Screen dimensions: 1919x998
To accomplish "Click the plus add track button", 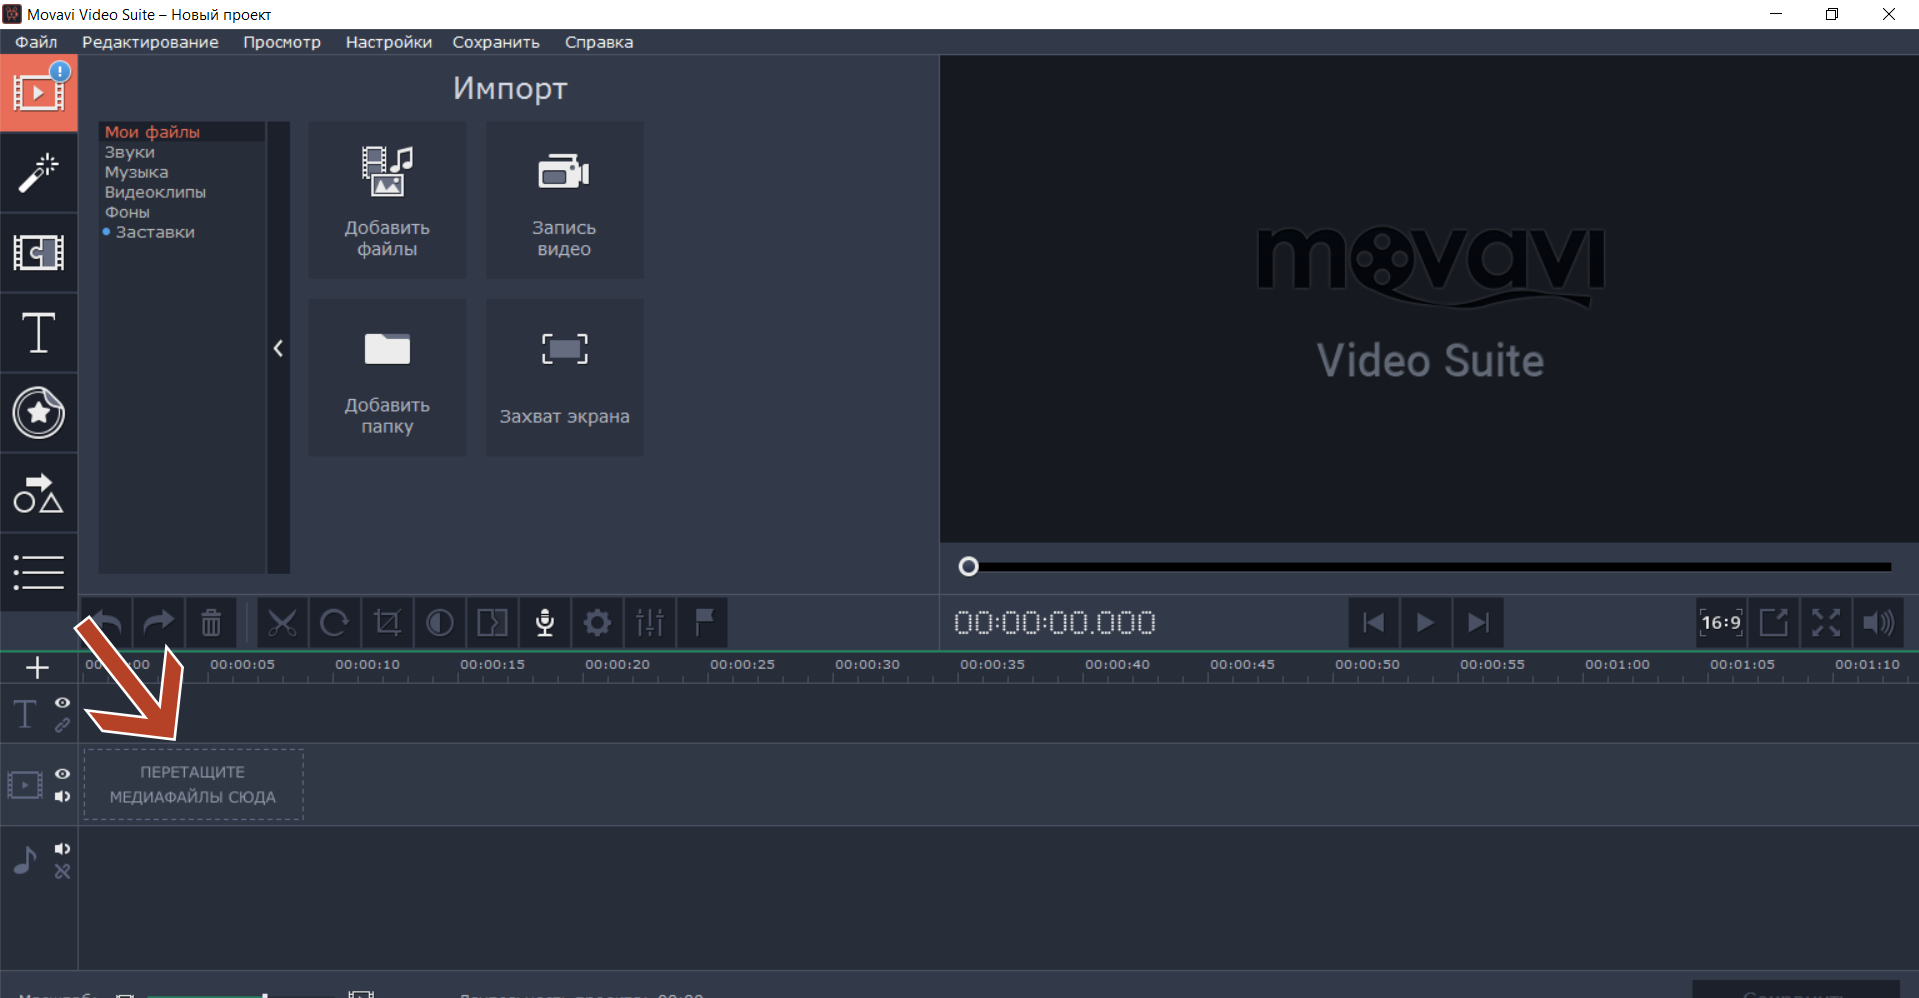I will 38,667.
